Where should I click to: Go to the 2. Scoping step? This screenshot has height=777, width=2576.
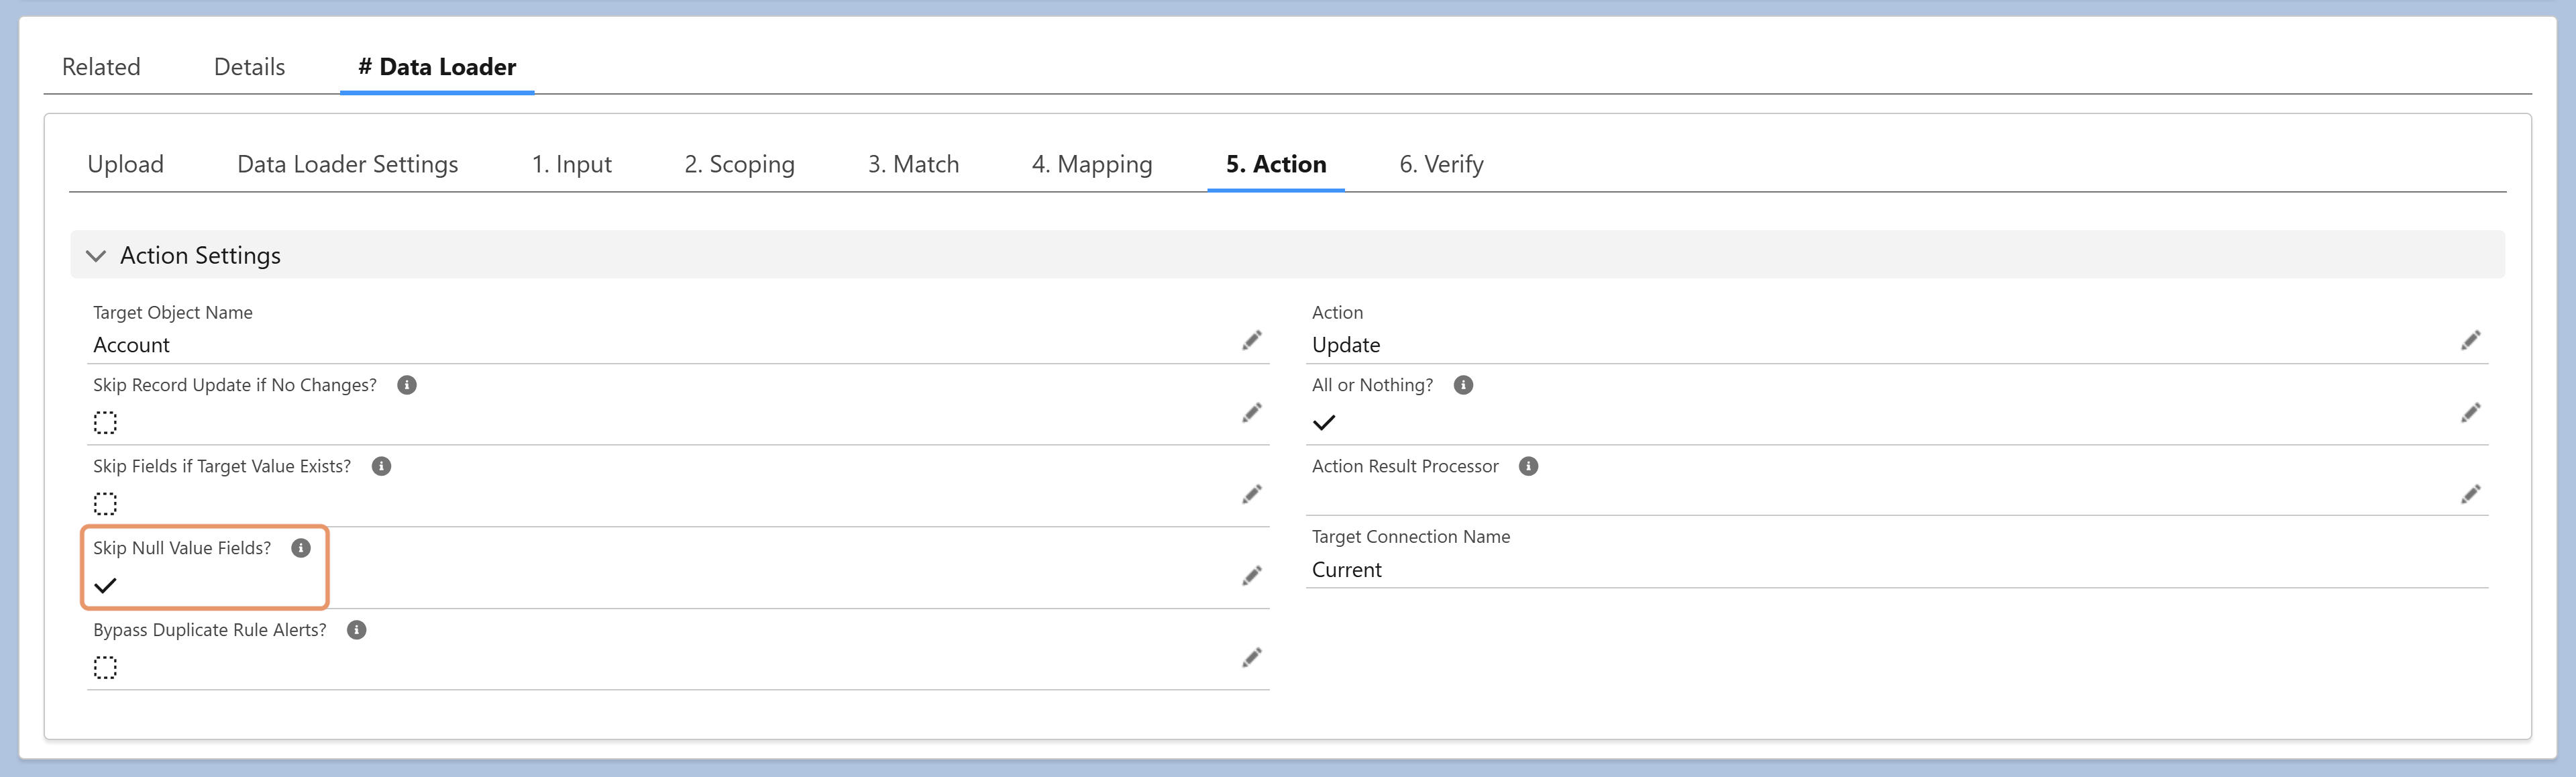pos(739,164)
